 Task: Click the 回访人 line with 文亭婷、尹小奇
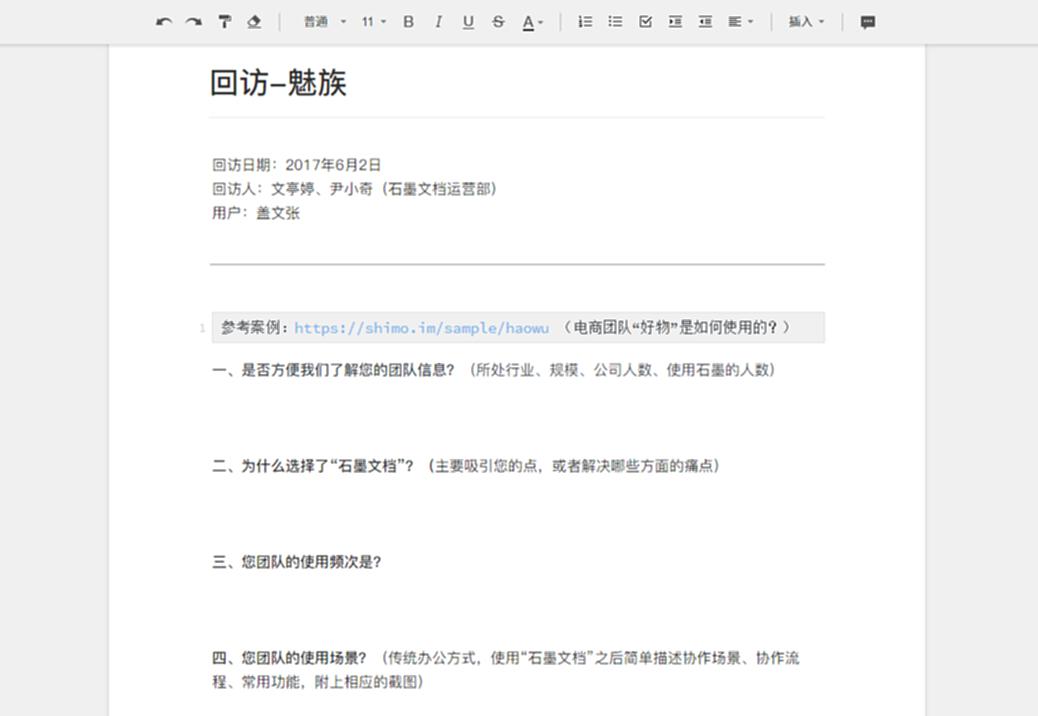[x=354, y=189]
